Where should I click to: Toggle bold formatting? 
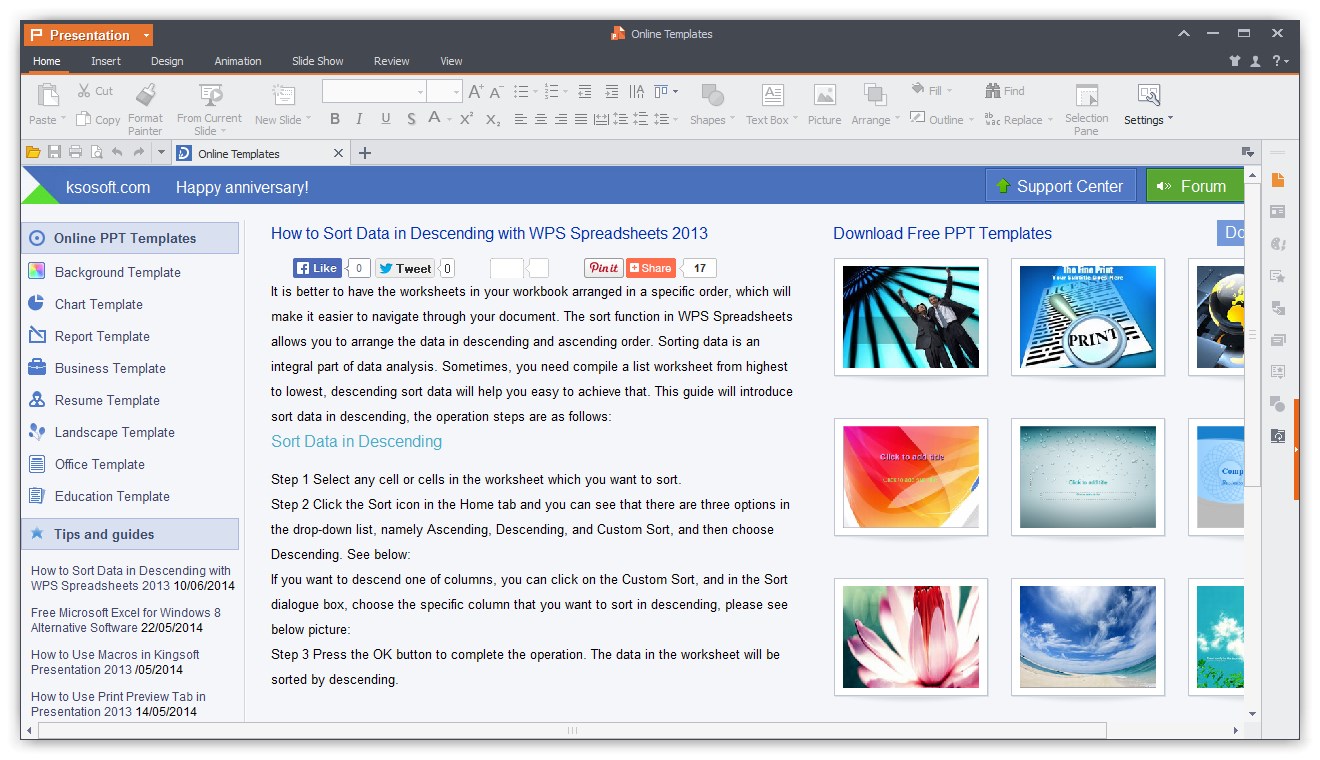point(335,118)
